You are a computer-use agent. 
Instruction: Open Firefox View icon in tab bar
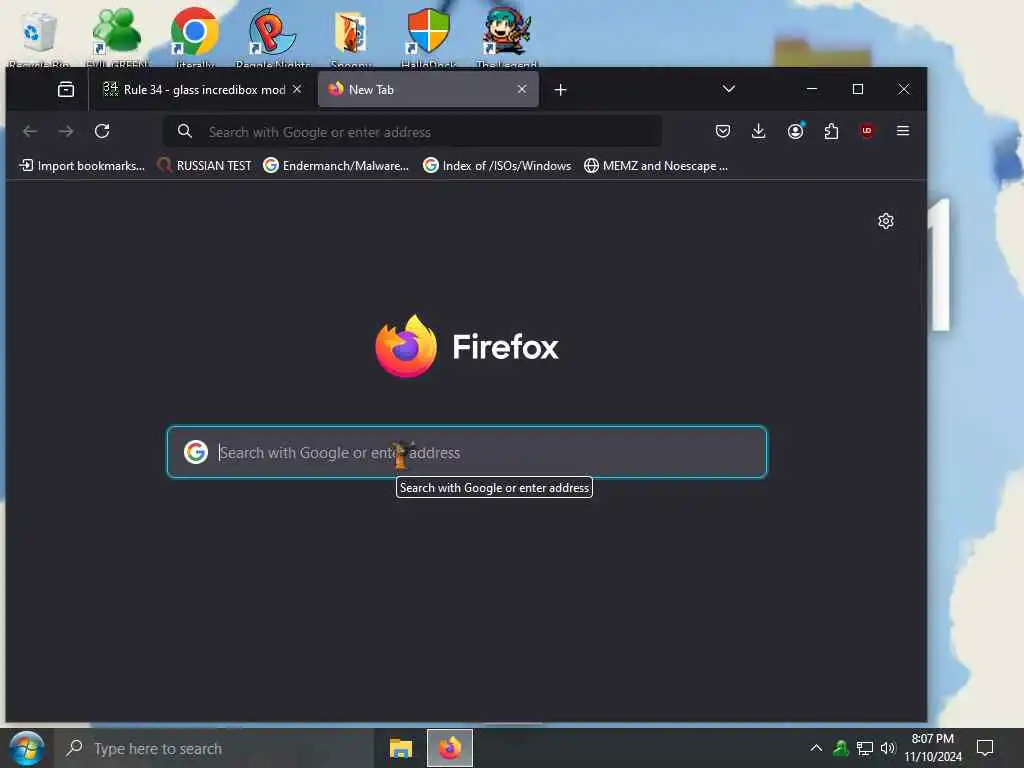66,89
